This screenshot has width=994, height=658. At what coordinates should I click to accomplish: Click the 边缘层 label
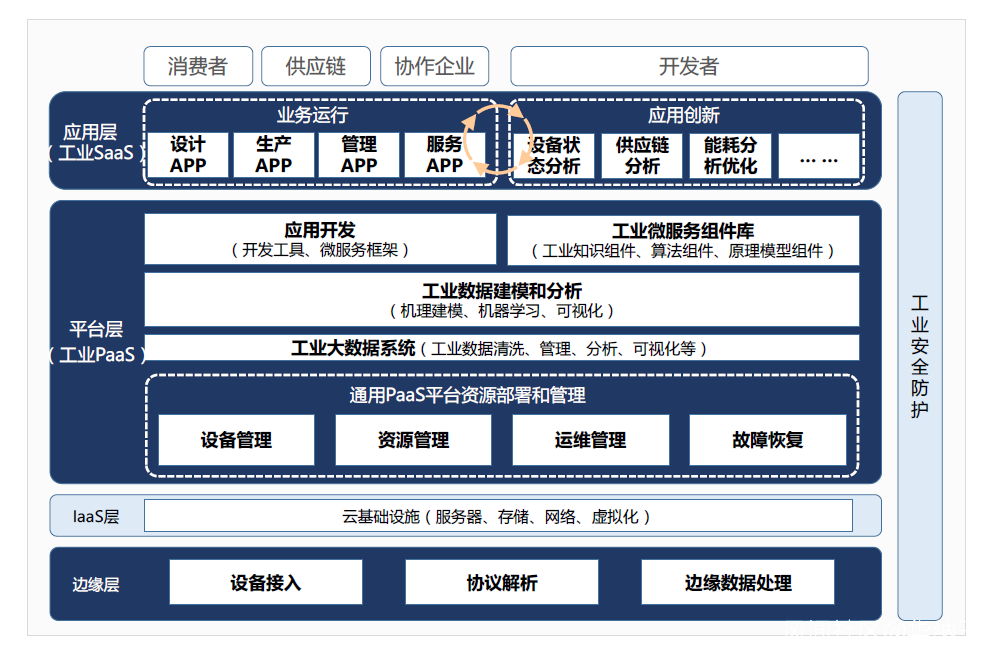click(x=96, y=584)
